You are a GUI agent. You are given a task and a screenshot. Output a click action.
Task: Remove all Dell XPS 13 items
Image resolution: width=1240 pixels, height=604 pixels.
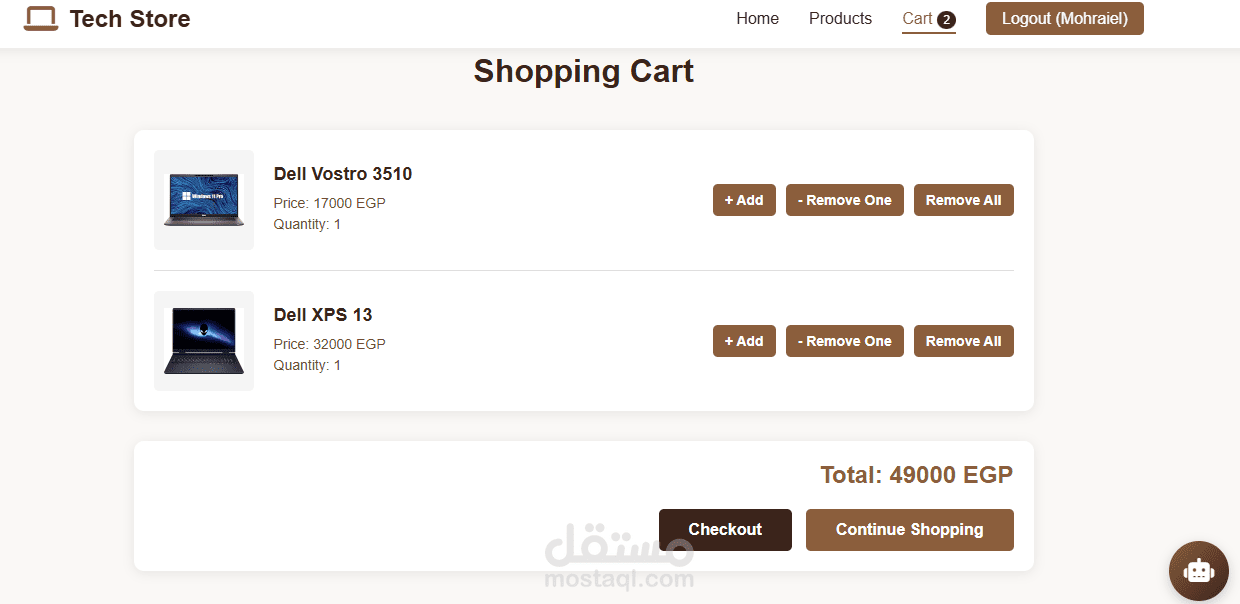(963, 341)
